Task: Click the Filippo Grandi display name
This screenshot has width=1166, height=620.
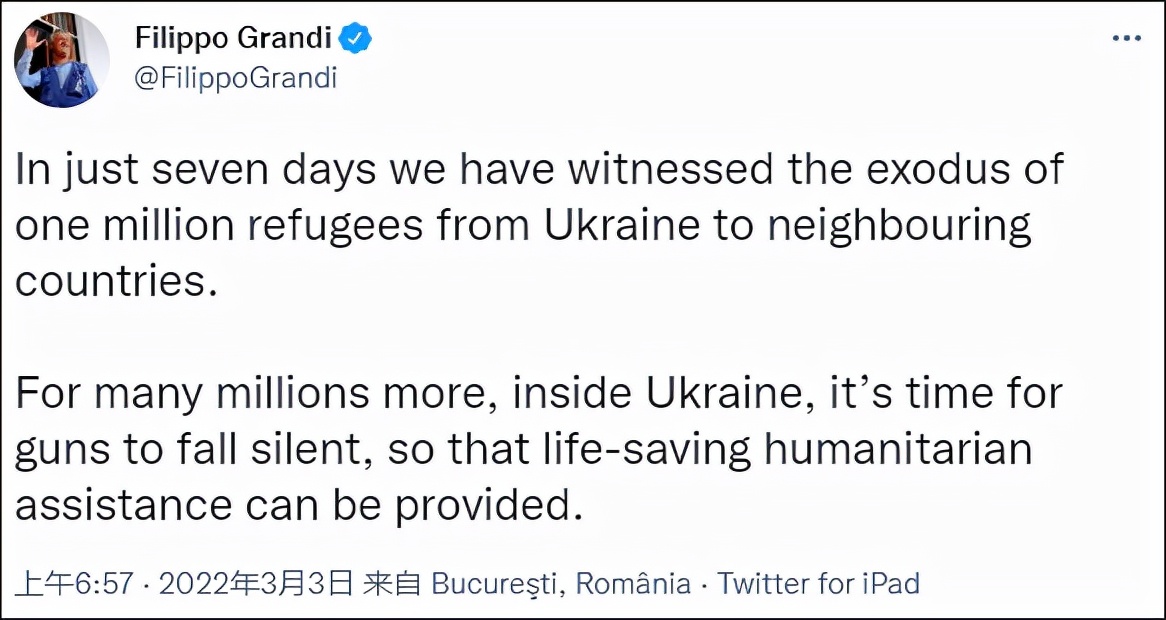Action: [234, 40]
